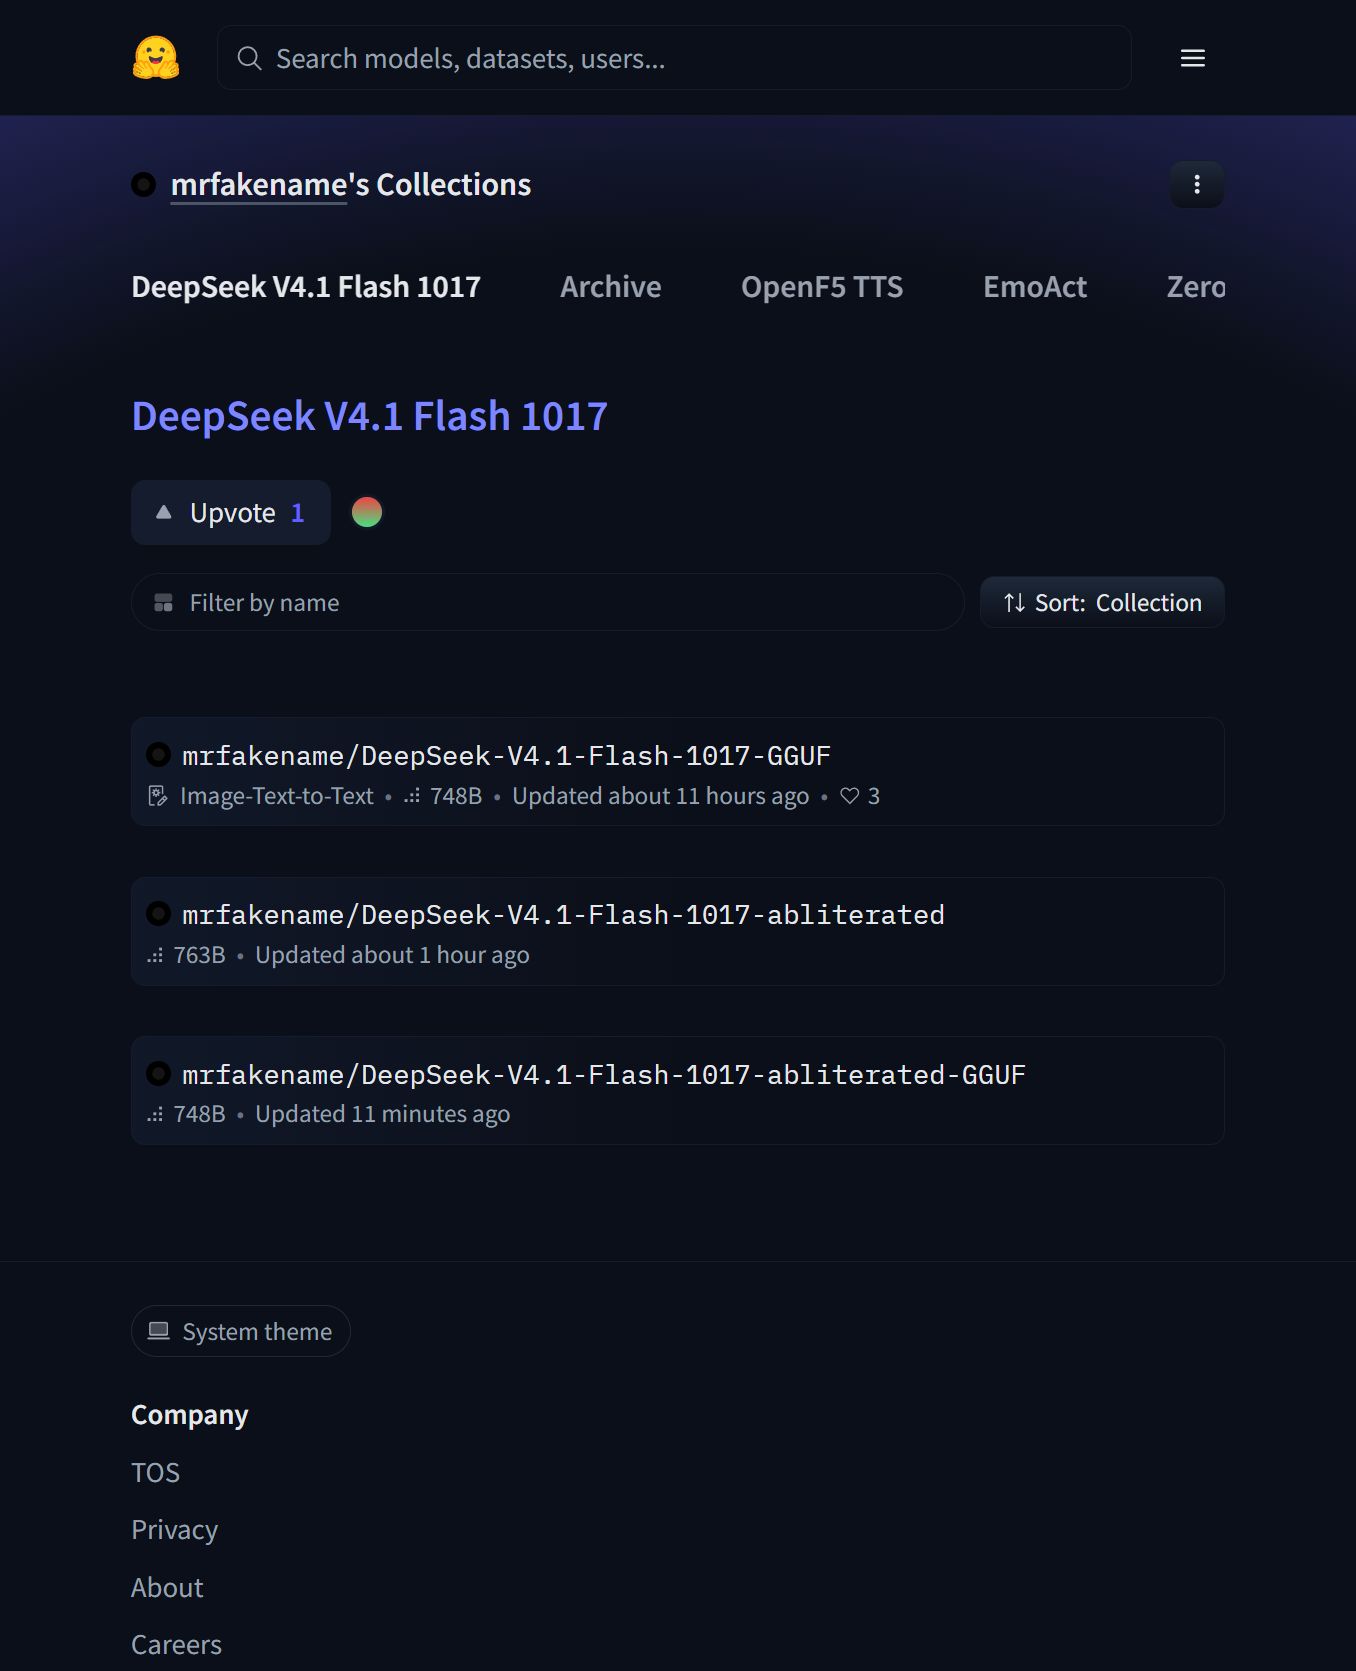This screenshot has height=1671, width=1356.
Task: Click the Image-Text-to-Text task icon
Action: coord(158,796)
